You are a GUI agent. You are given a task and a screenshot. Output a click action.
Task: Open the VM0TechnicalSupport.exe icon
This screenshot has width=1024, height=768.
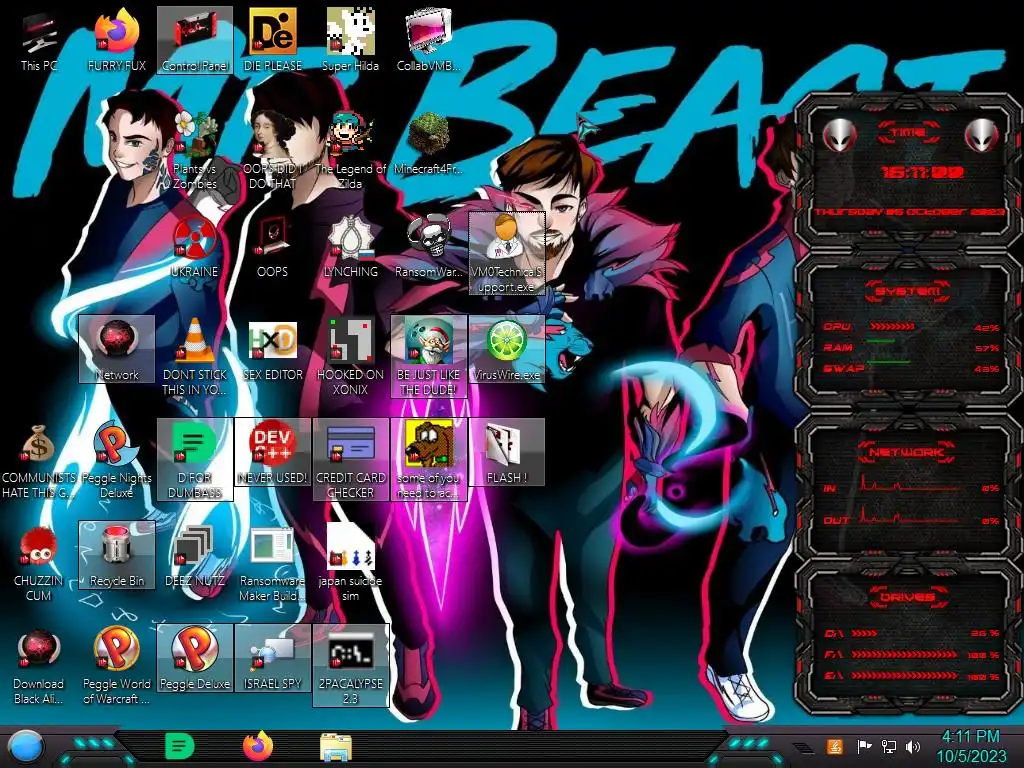click(x=506, y=253)
